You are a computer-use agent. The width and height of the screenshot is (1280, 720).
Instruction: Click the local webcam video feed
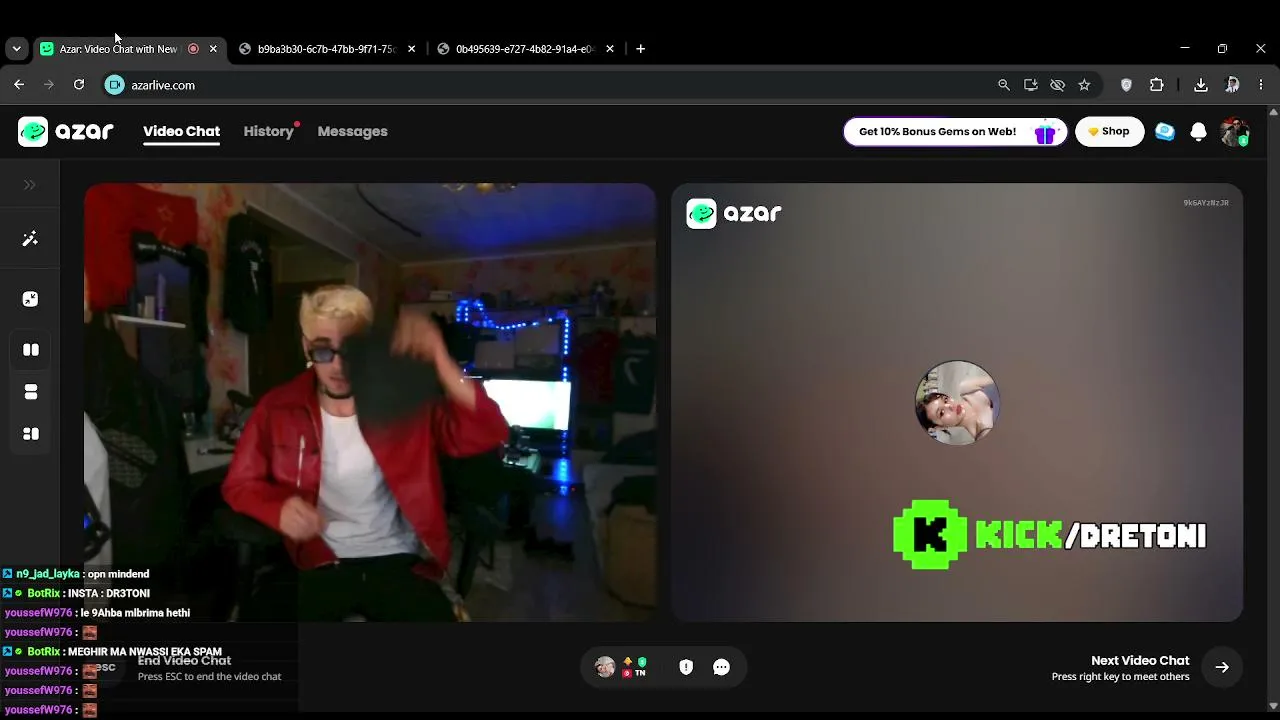(370, 402)
